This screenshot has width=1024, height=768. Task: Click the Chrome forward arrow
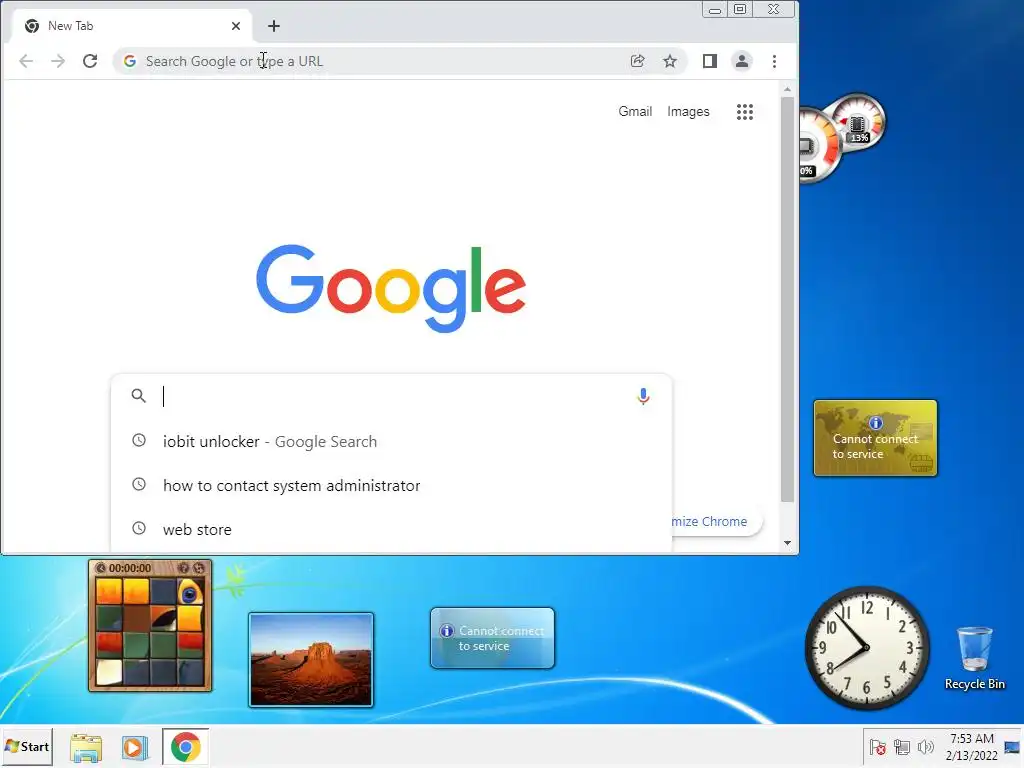point(58,61)
